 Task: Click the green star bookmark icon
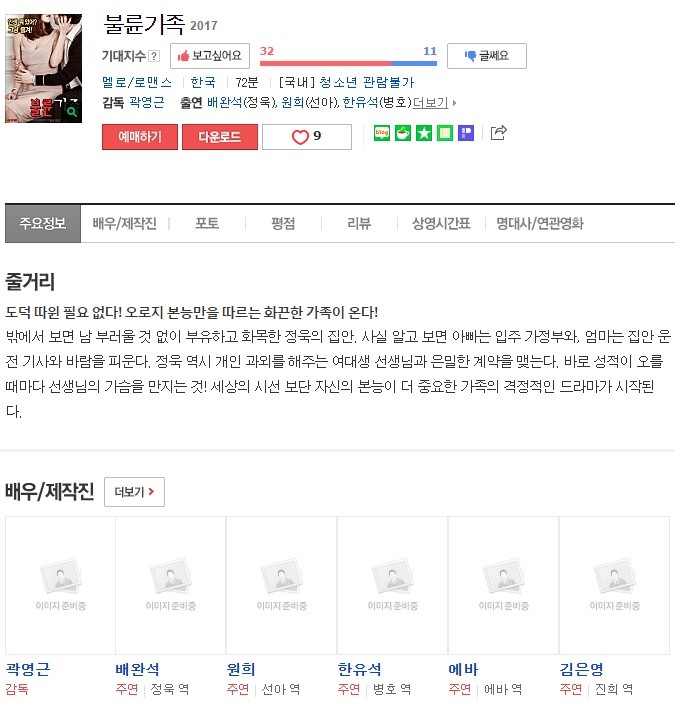(424, 133)
